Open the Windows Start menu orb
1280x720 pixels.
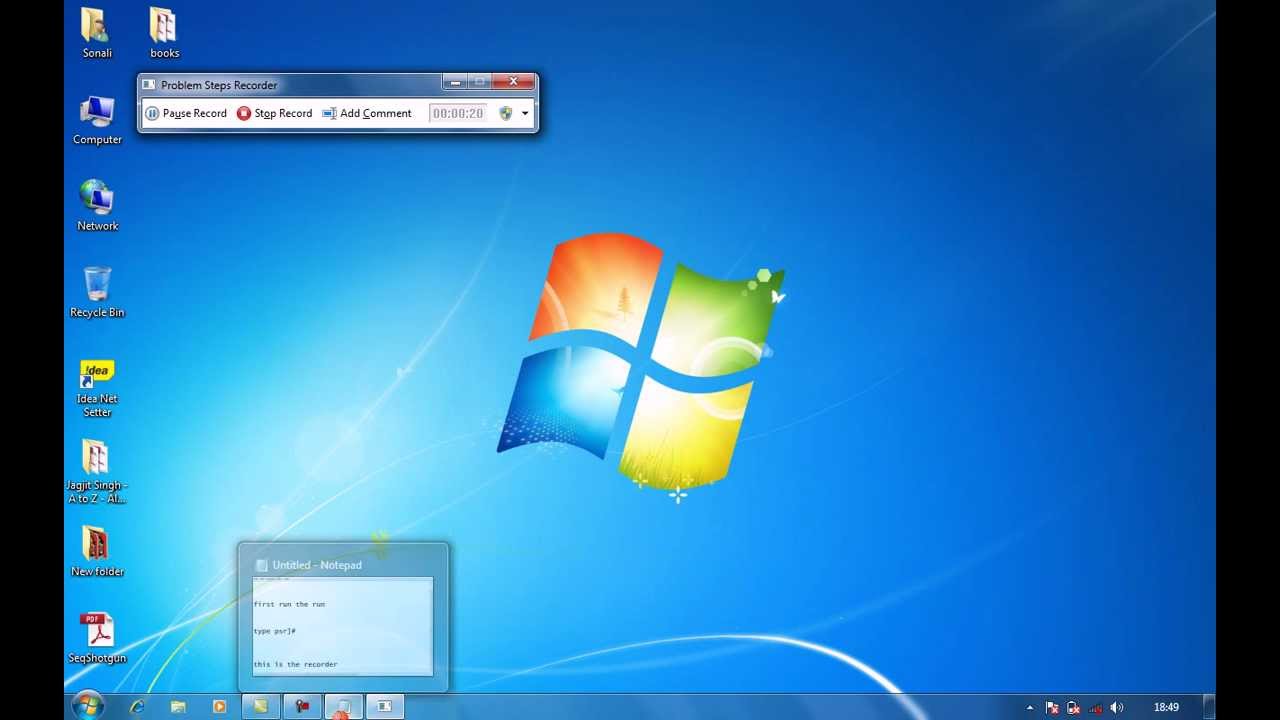pyautogui.click(x=88, y=706)
